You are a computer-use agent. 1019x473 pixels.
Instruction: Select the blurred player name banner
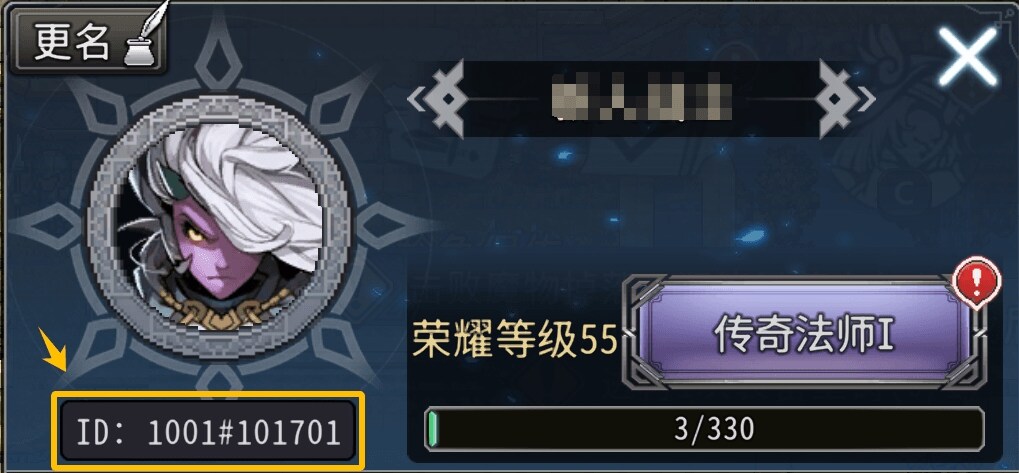click(x=641, y=99)
